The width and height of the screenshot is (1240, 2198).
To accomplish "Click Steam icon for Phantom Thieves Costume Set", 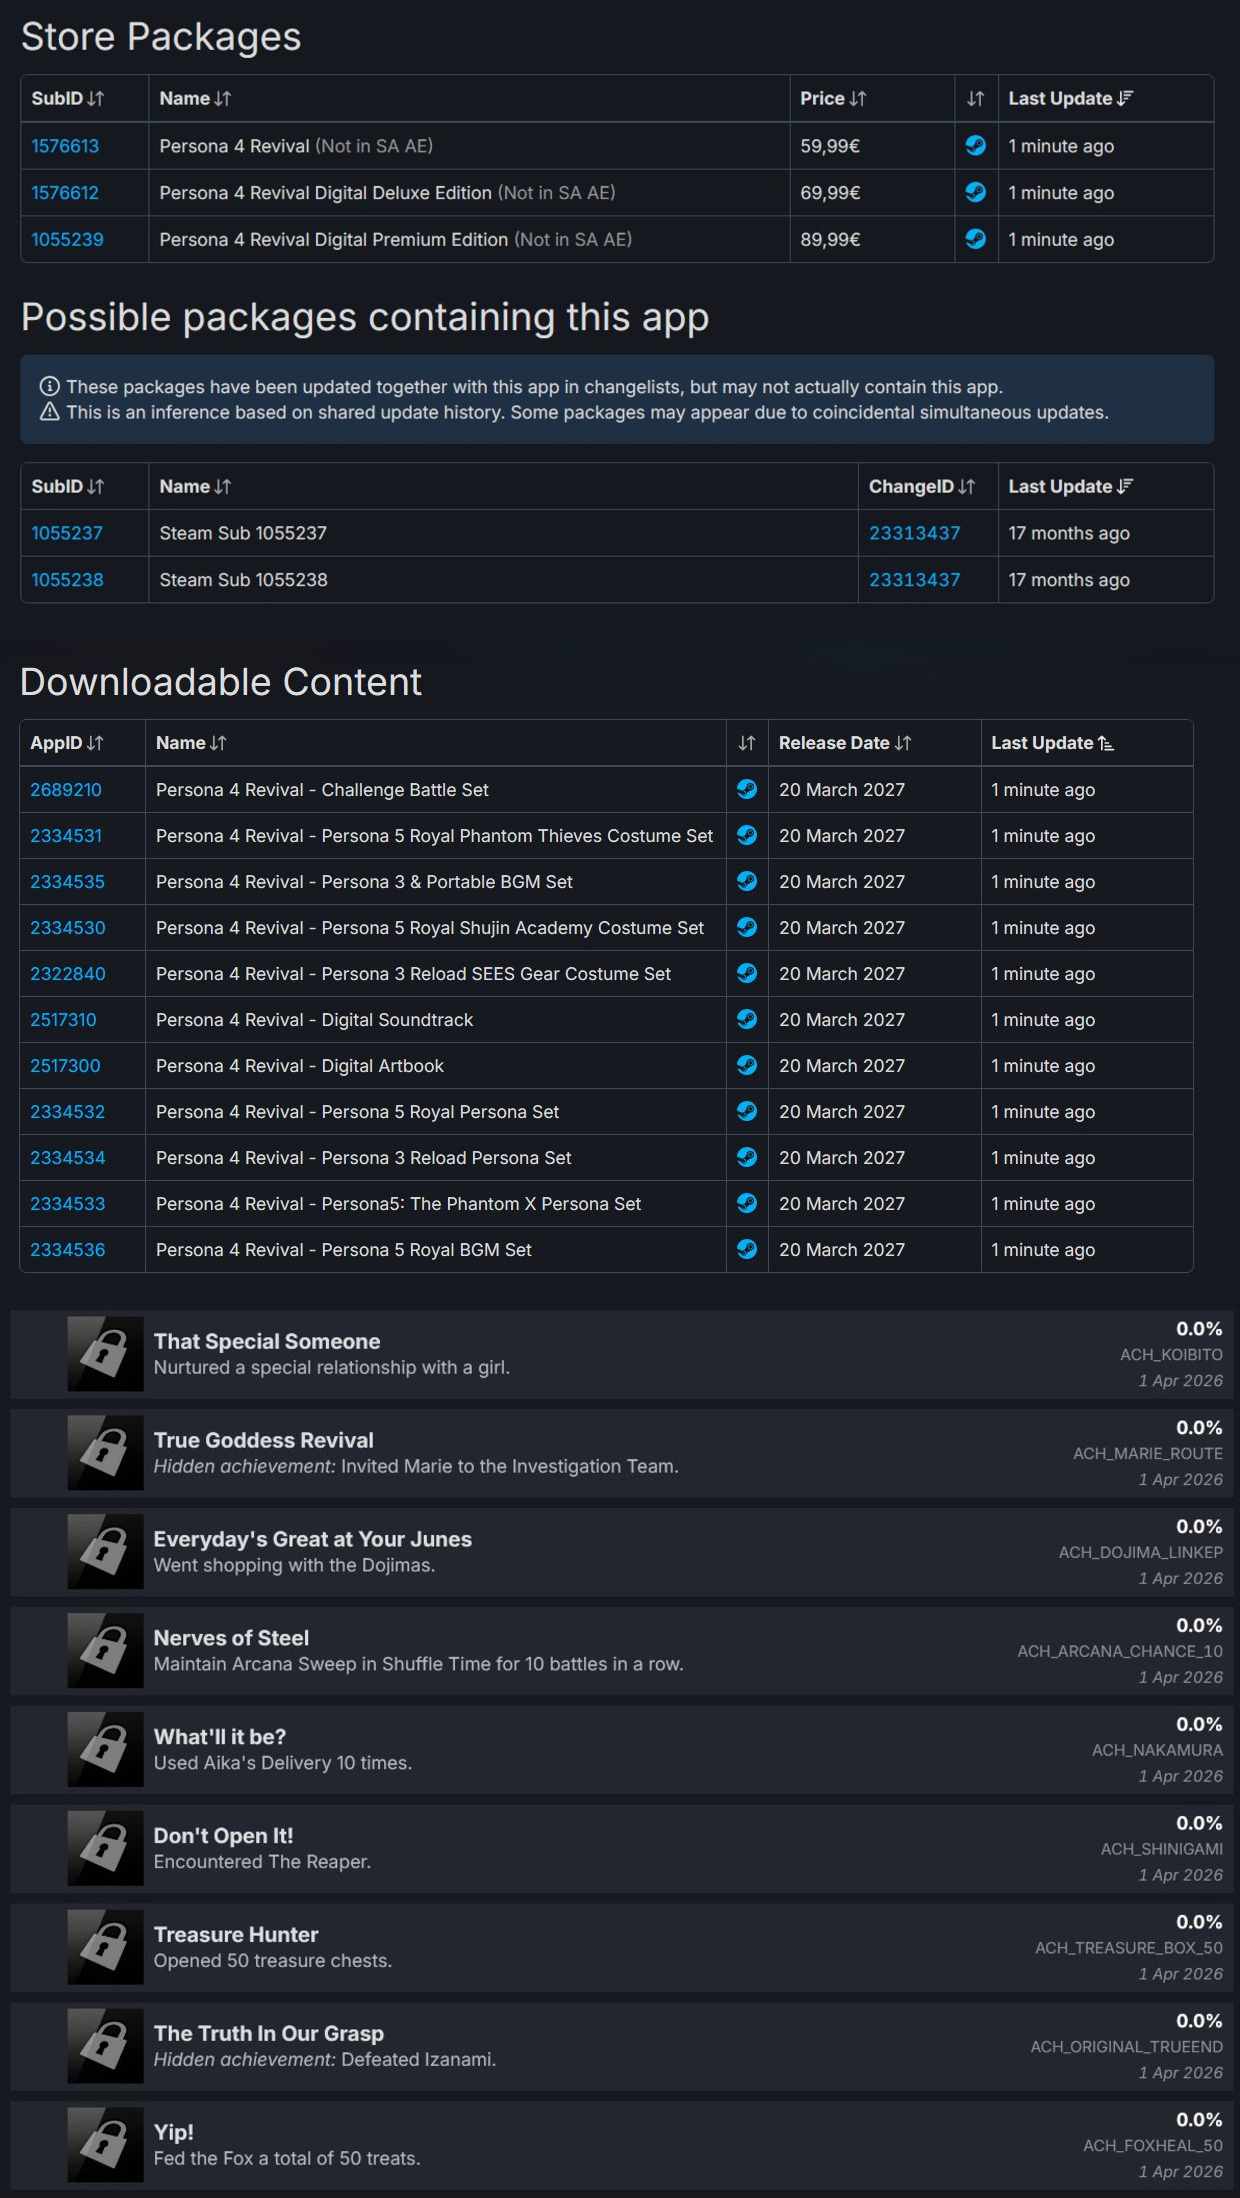I will point(747,835).
